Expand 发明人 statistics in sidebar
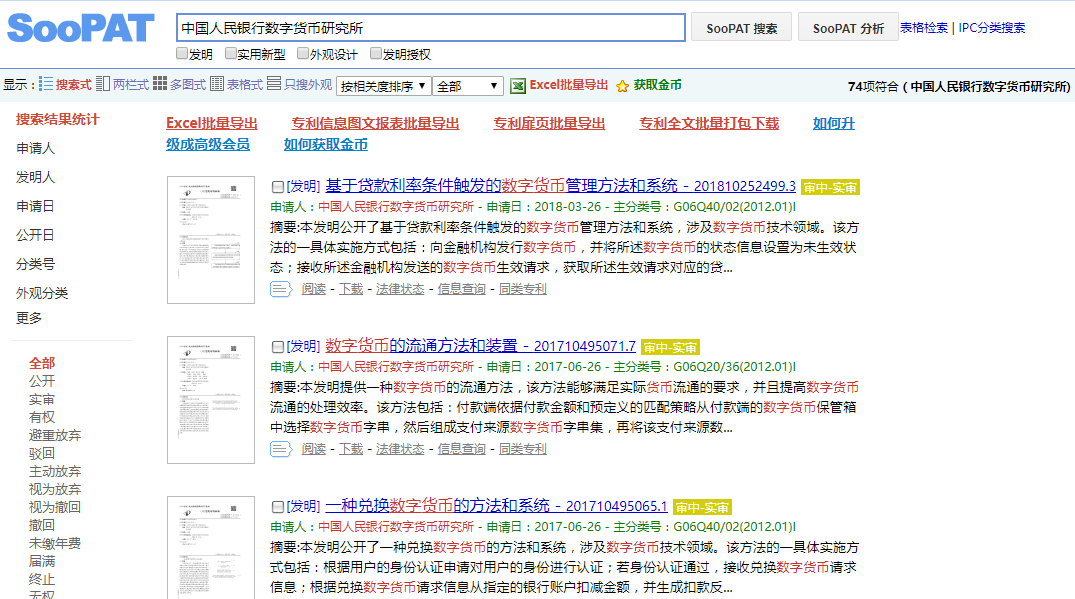1075x599 pixels. click(x=35, y=177)
